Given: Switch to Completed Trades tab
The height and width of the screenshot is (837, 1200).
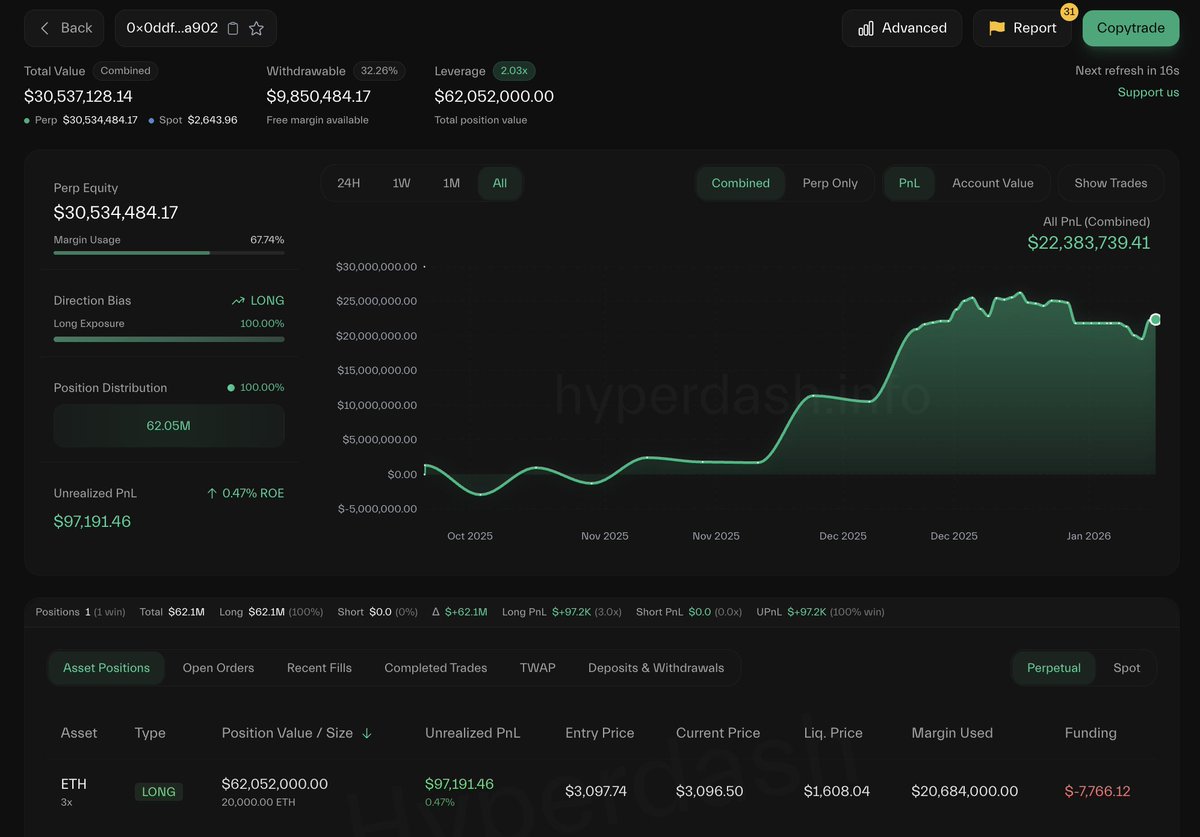Looking at the screenshot, I should pos(435,668).
